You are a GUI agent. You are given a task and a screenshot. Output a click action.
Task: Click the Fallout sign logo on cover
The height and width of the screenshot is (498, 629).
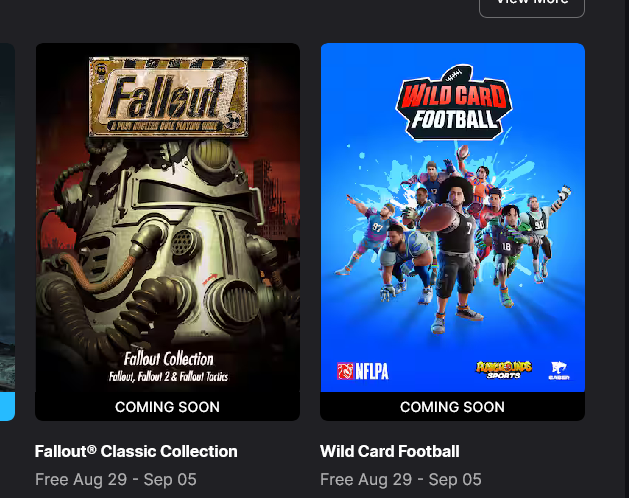pyautogui.click(x=168, y=97)
